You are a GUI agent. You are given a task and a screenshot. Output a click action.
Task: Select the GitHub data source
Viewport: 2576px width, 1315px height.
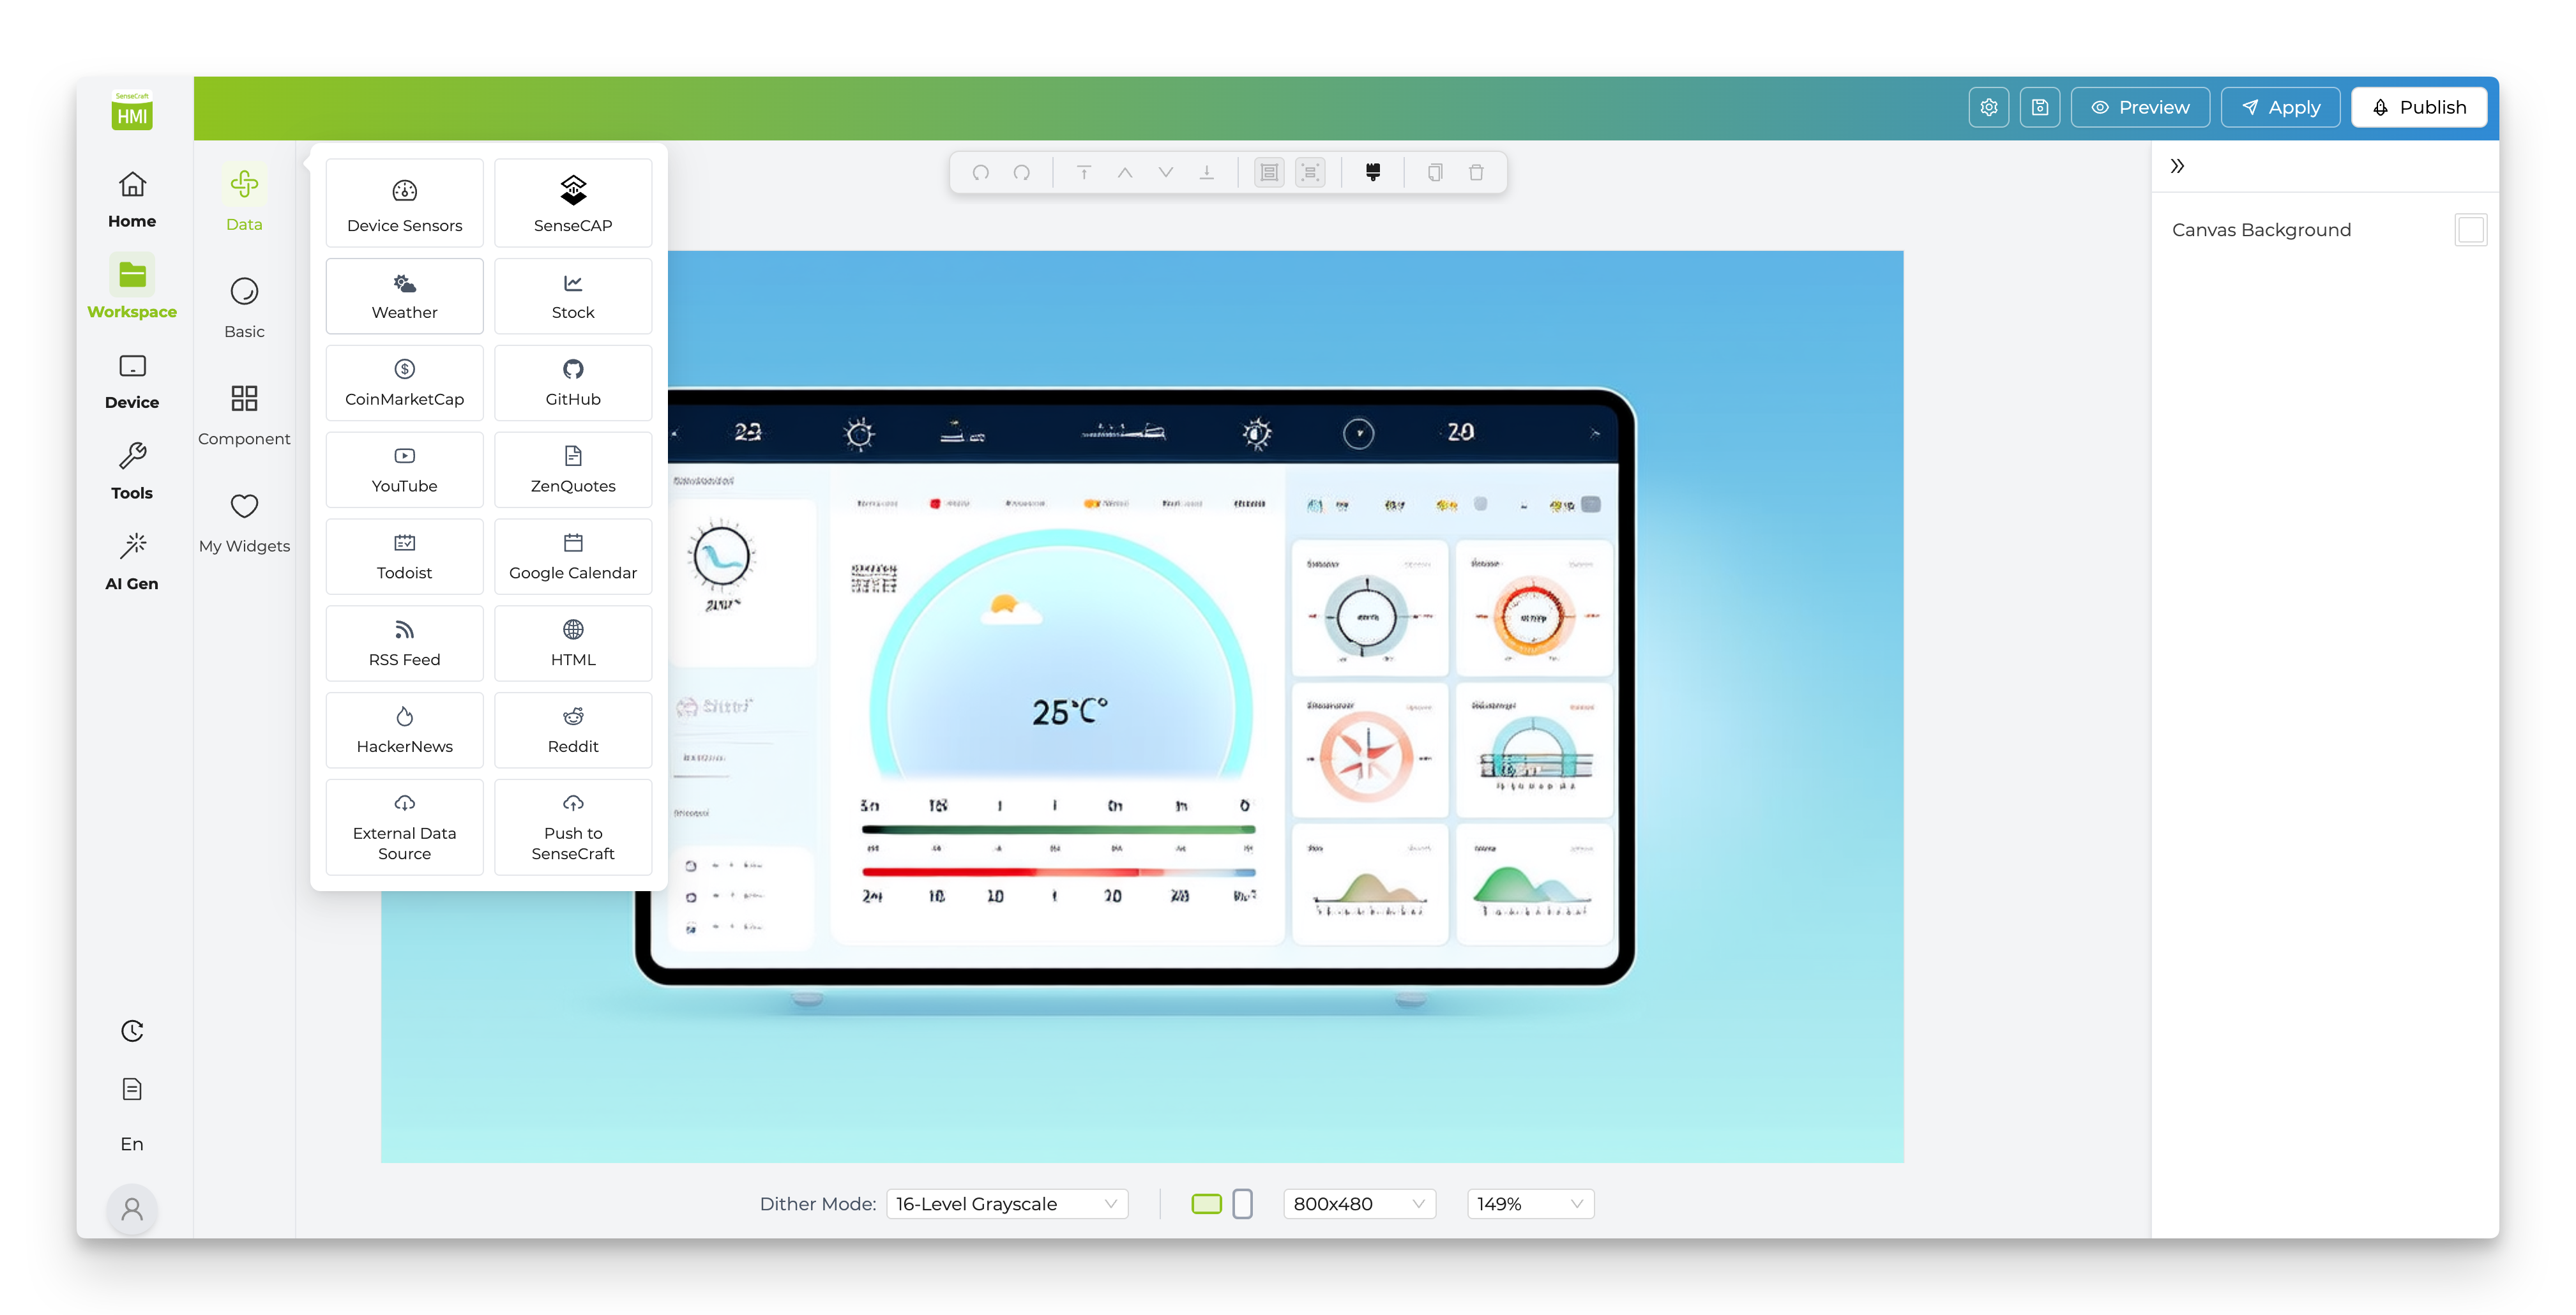572,383
